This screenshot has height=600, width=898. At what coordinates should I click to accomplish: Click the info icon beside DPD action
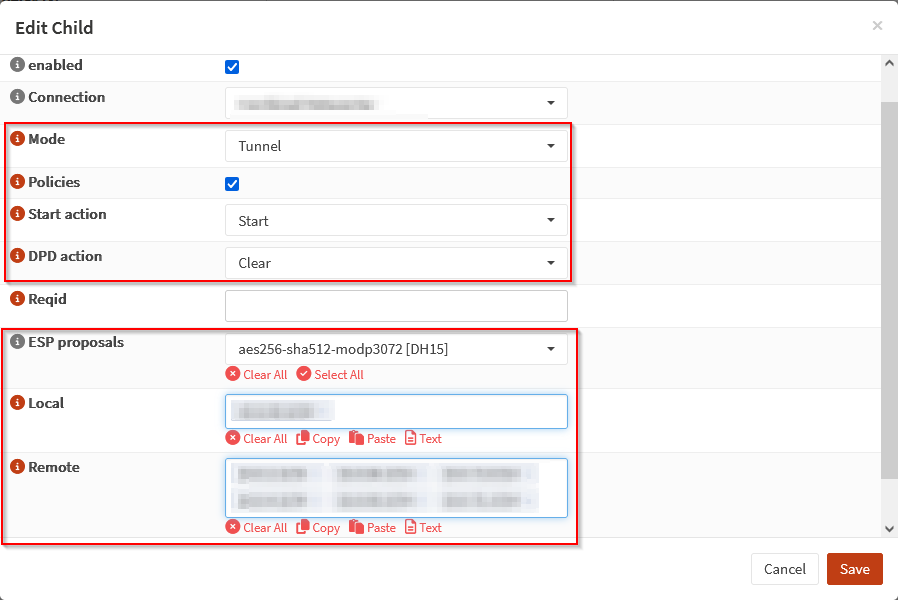click(17, 256)
